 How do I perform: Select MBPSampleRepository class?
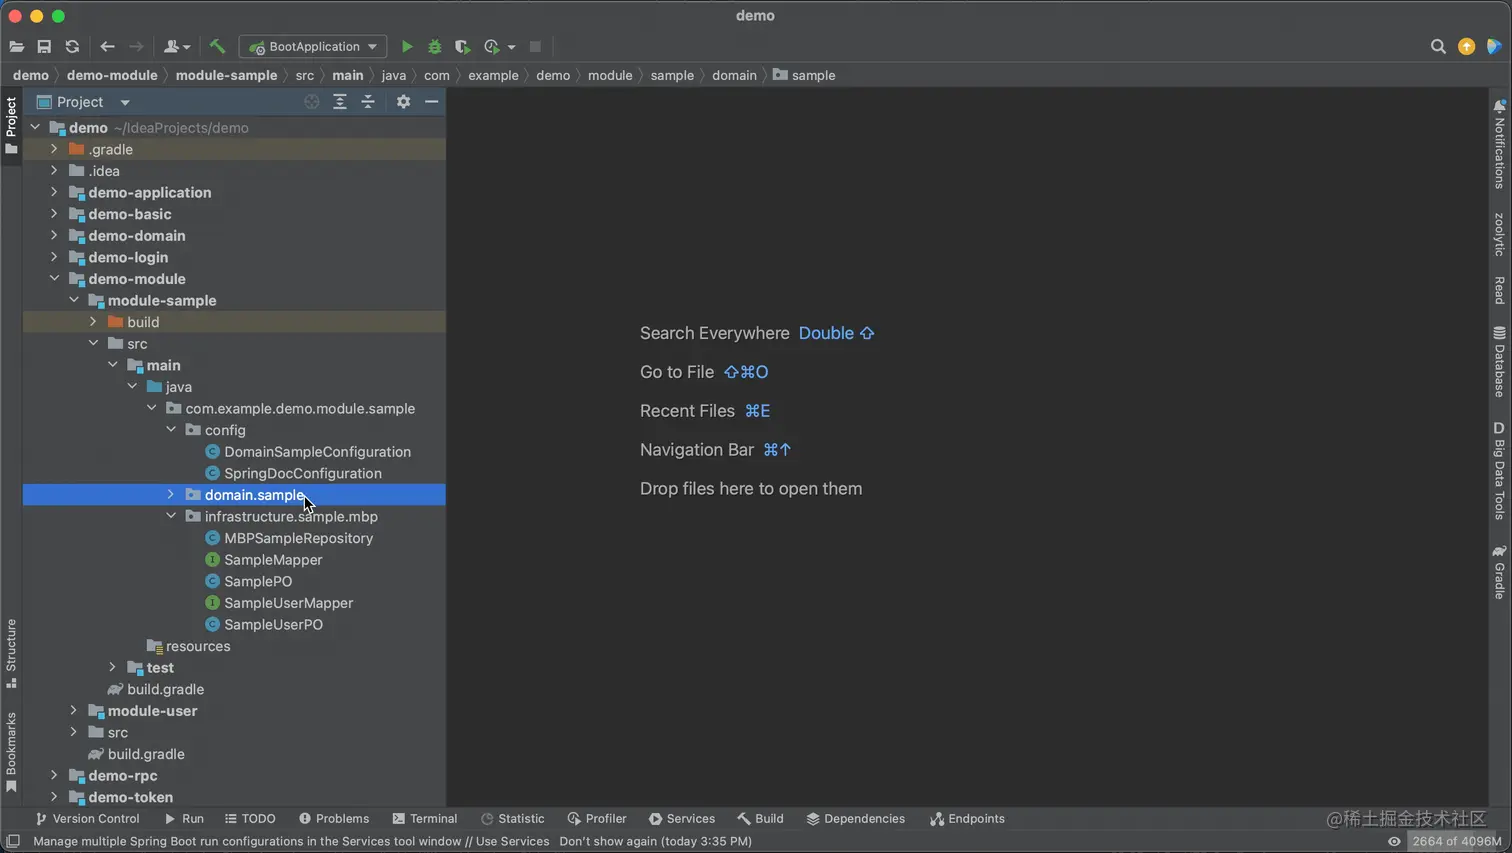pyautogui.click(x=298, y=538)
